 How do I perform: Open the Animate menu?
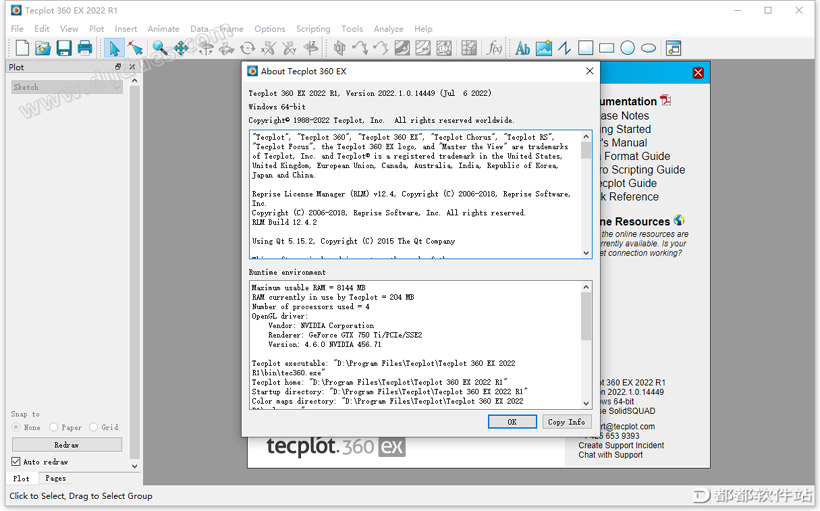tap(163, 29)
